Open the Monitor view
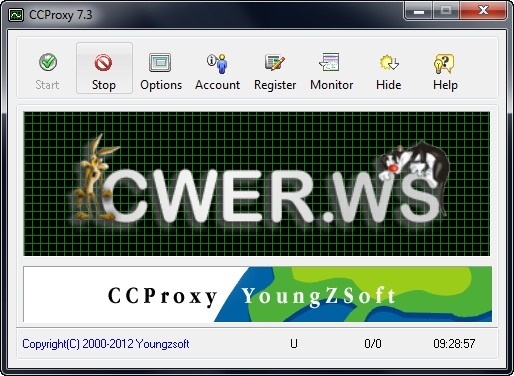Image resolution: width=514 pixels, height=376 pixels. pyautogui.click(x=332, y=68)
